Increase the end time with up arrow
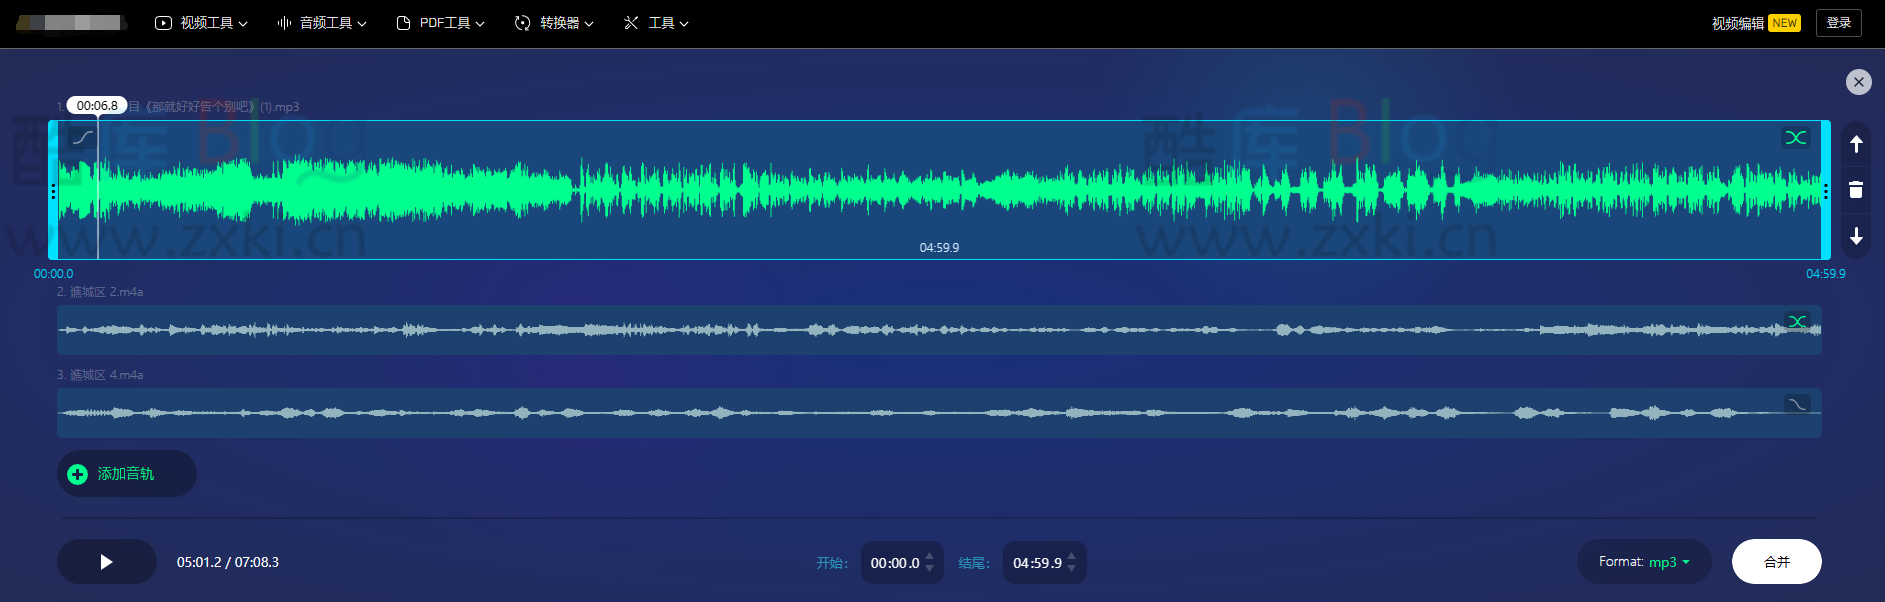 1072,556
